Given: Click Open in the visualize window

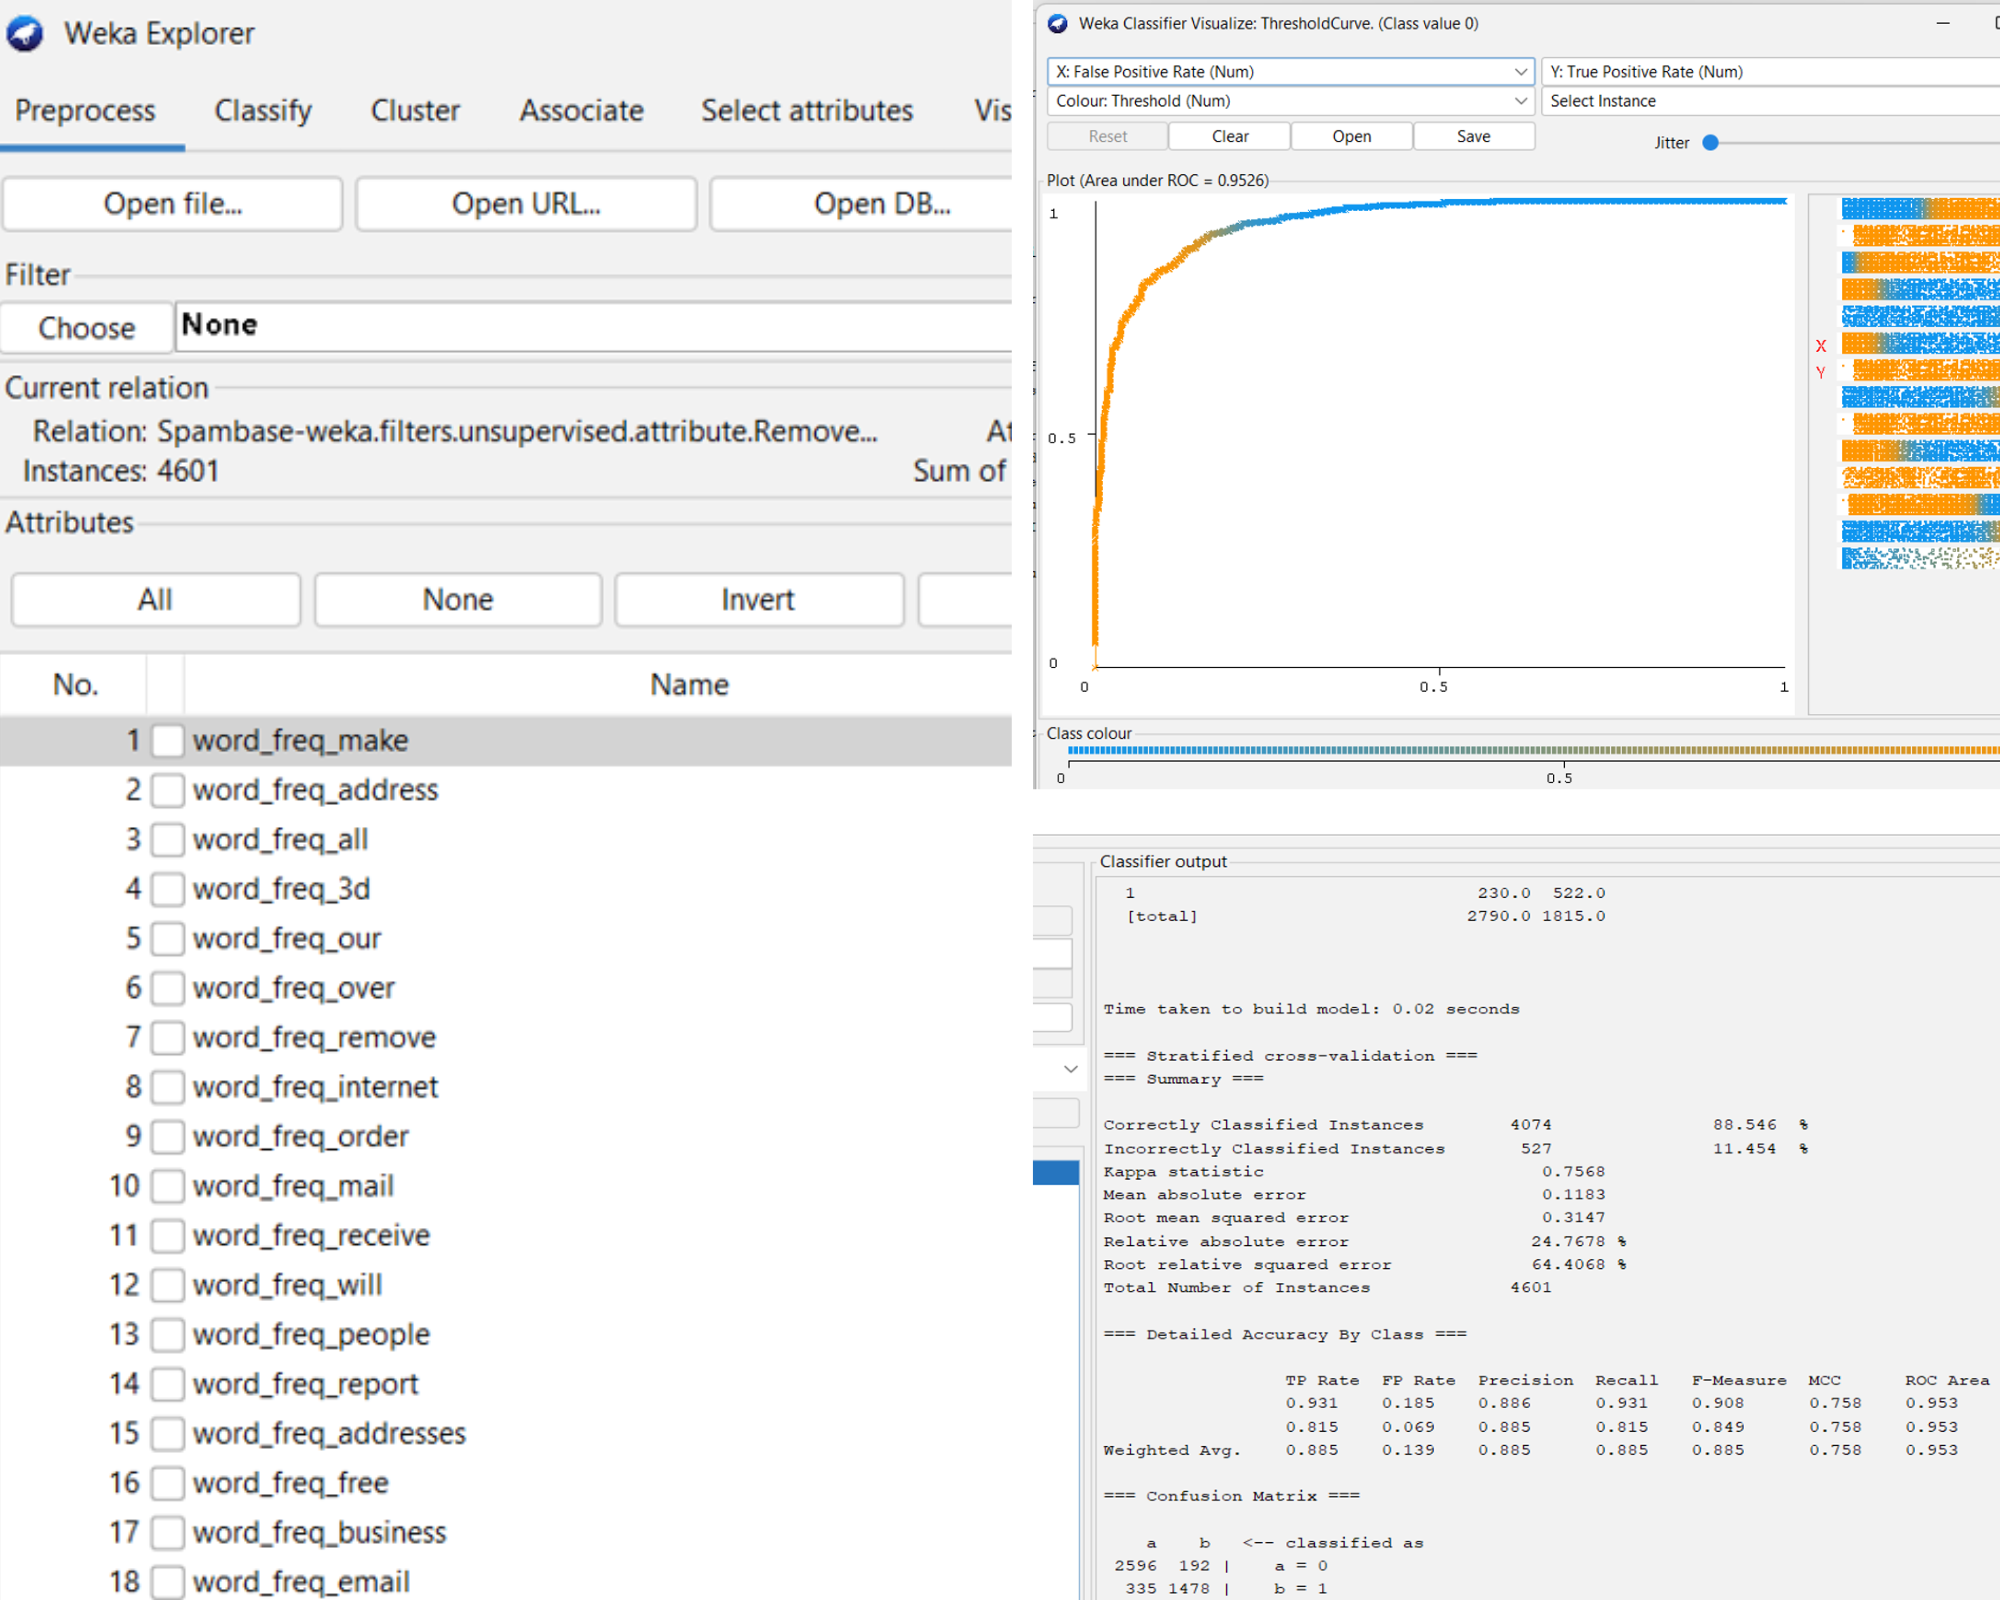Looking at the screenshot, I should (x=1352, y=137).
